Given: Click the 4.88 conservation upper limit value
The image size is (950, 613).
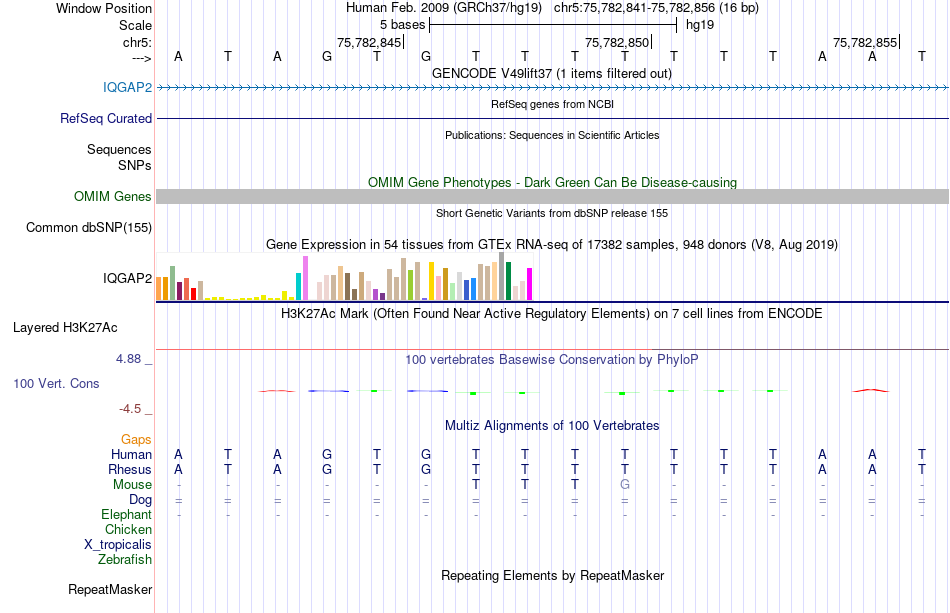Looking at the screenshot, I should click(128, 359).
